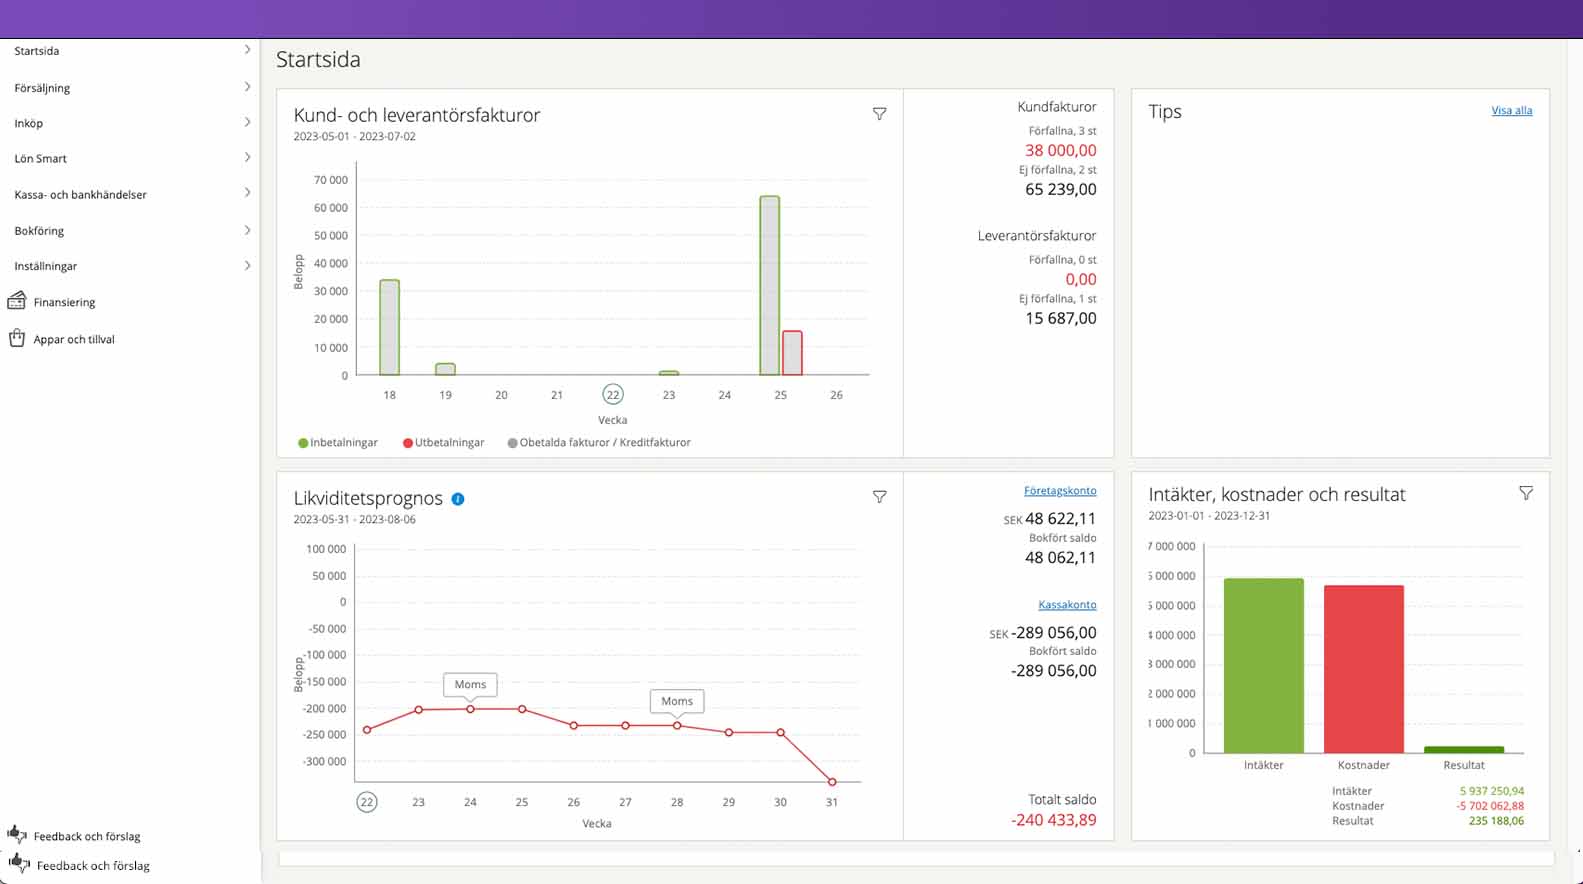The width and height of the screenshot is (1583, 884).
Task: Click the small green Resultat bar
Action: pyautogui.click(x=1464, y=749)
